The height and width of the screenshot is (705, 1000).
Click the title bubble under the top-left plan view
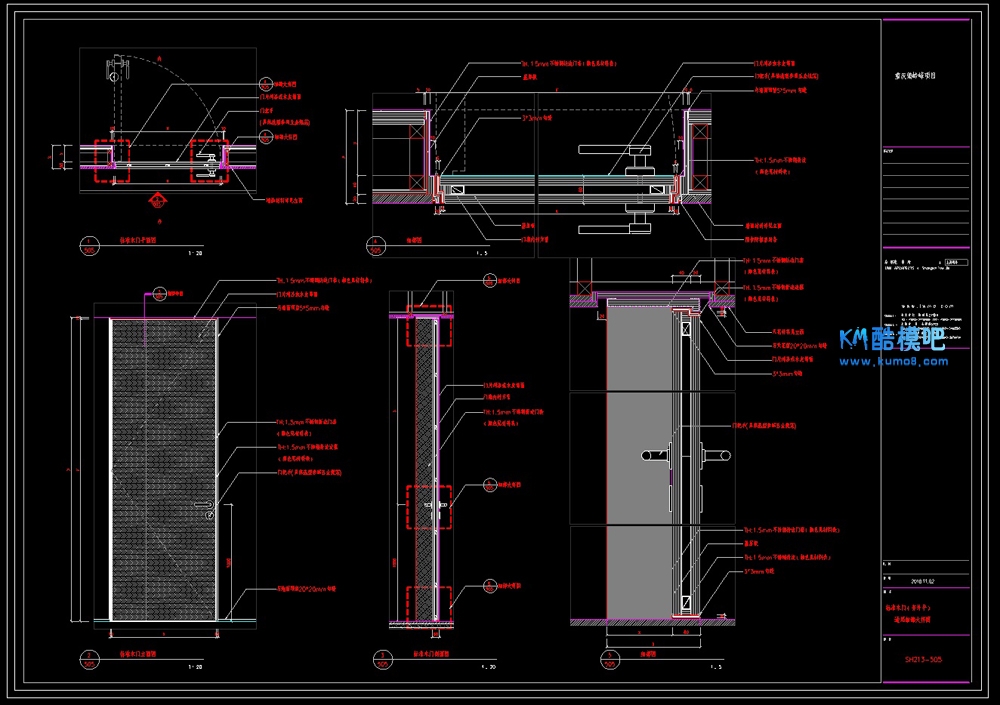[90, 246]
